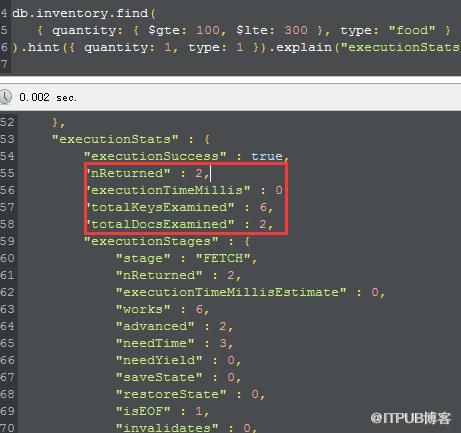
Task: Click the "advanced" : 2 line
Action: (174, 326)
